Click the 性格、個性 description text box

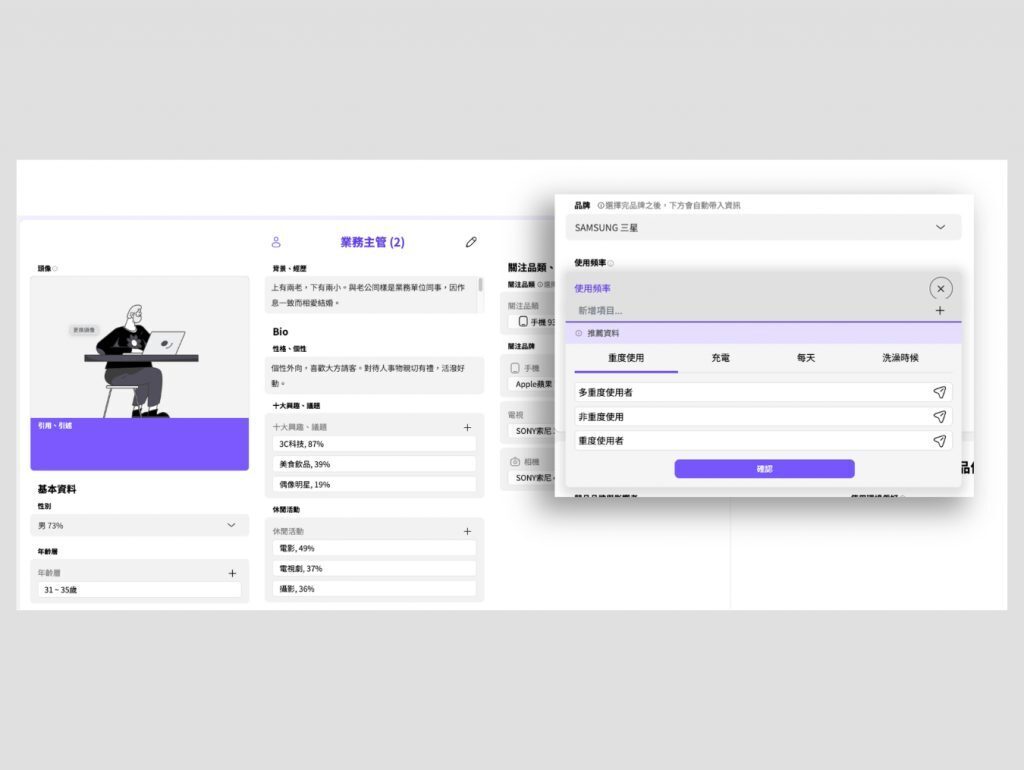tap(374, 376)
